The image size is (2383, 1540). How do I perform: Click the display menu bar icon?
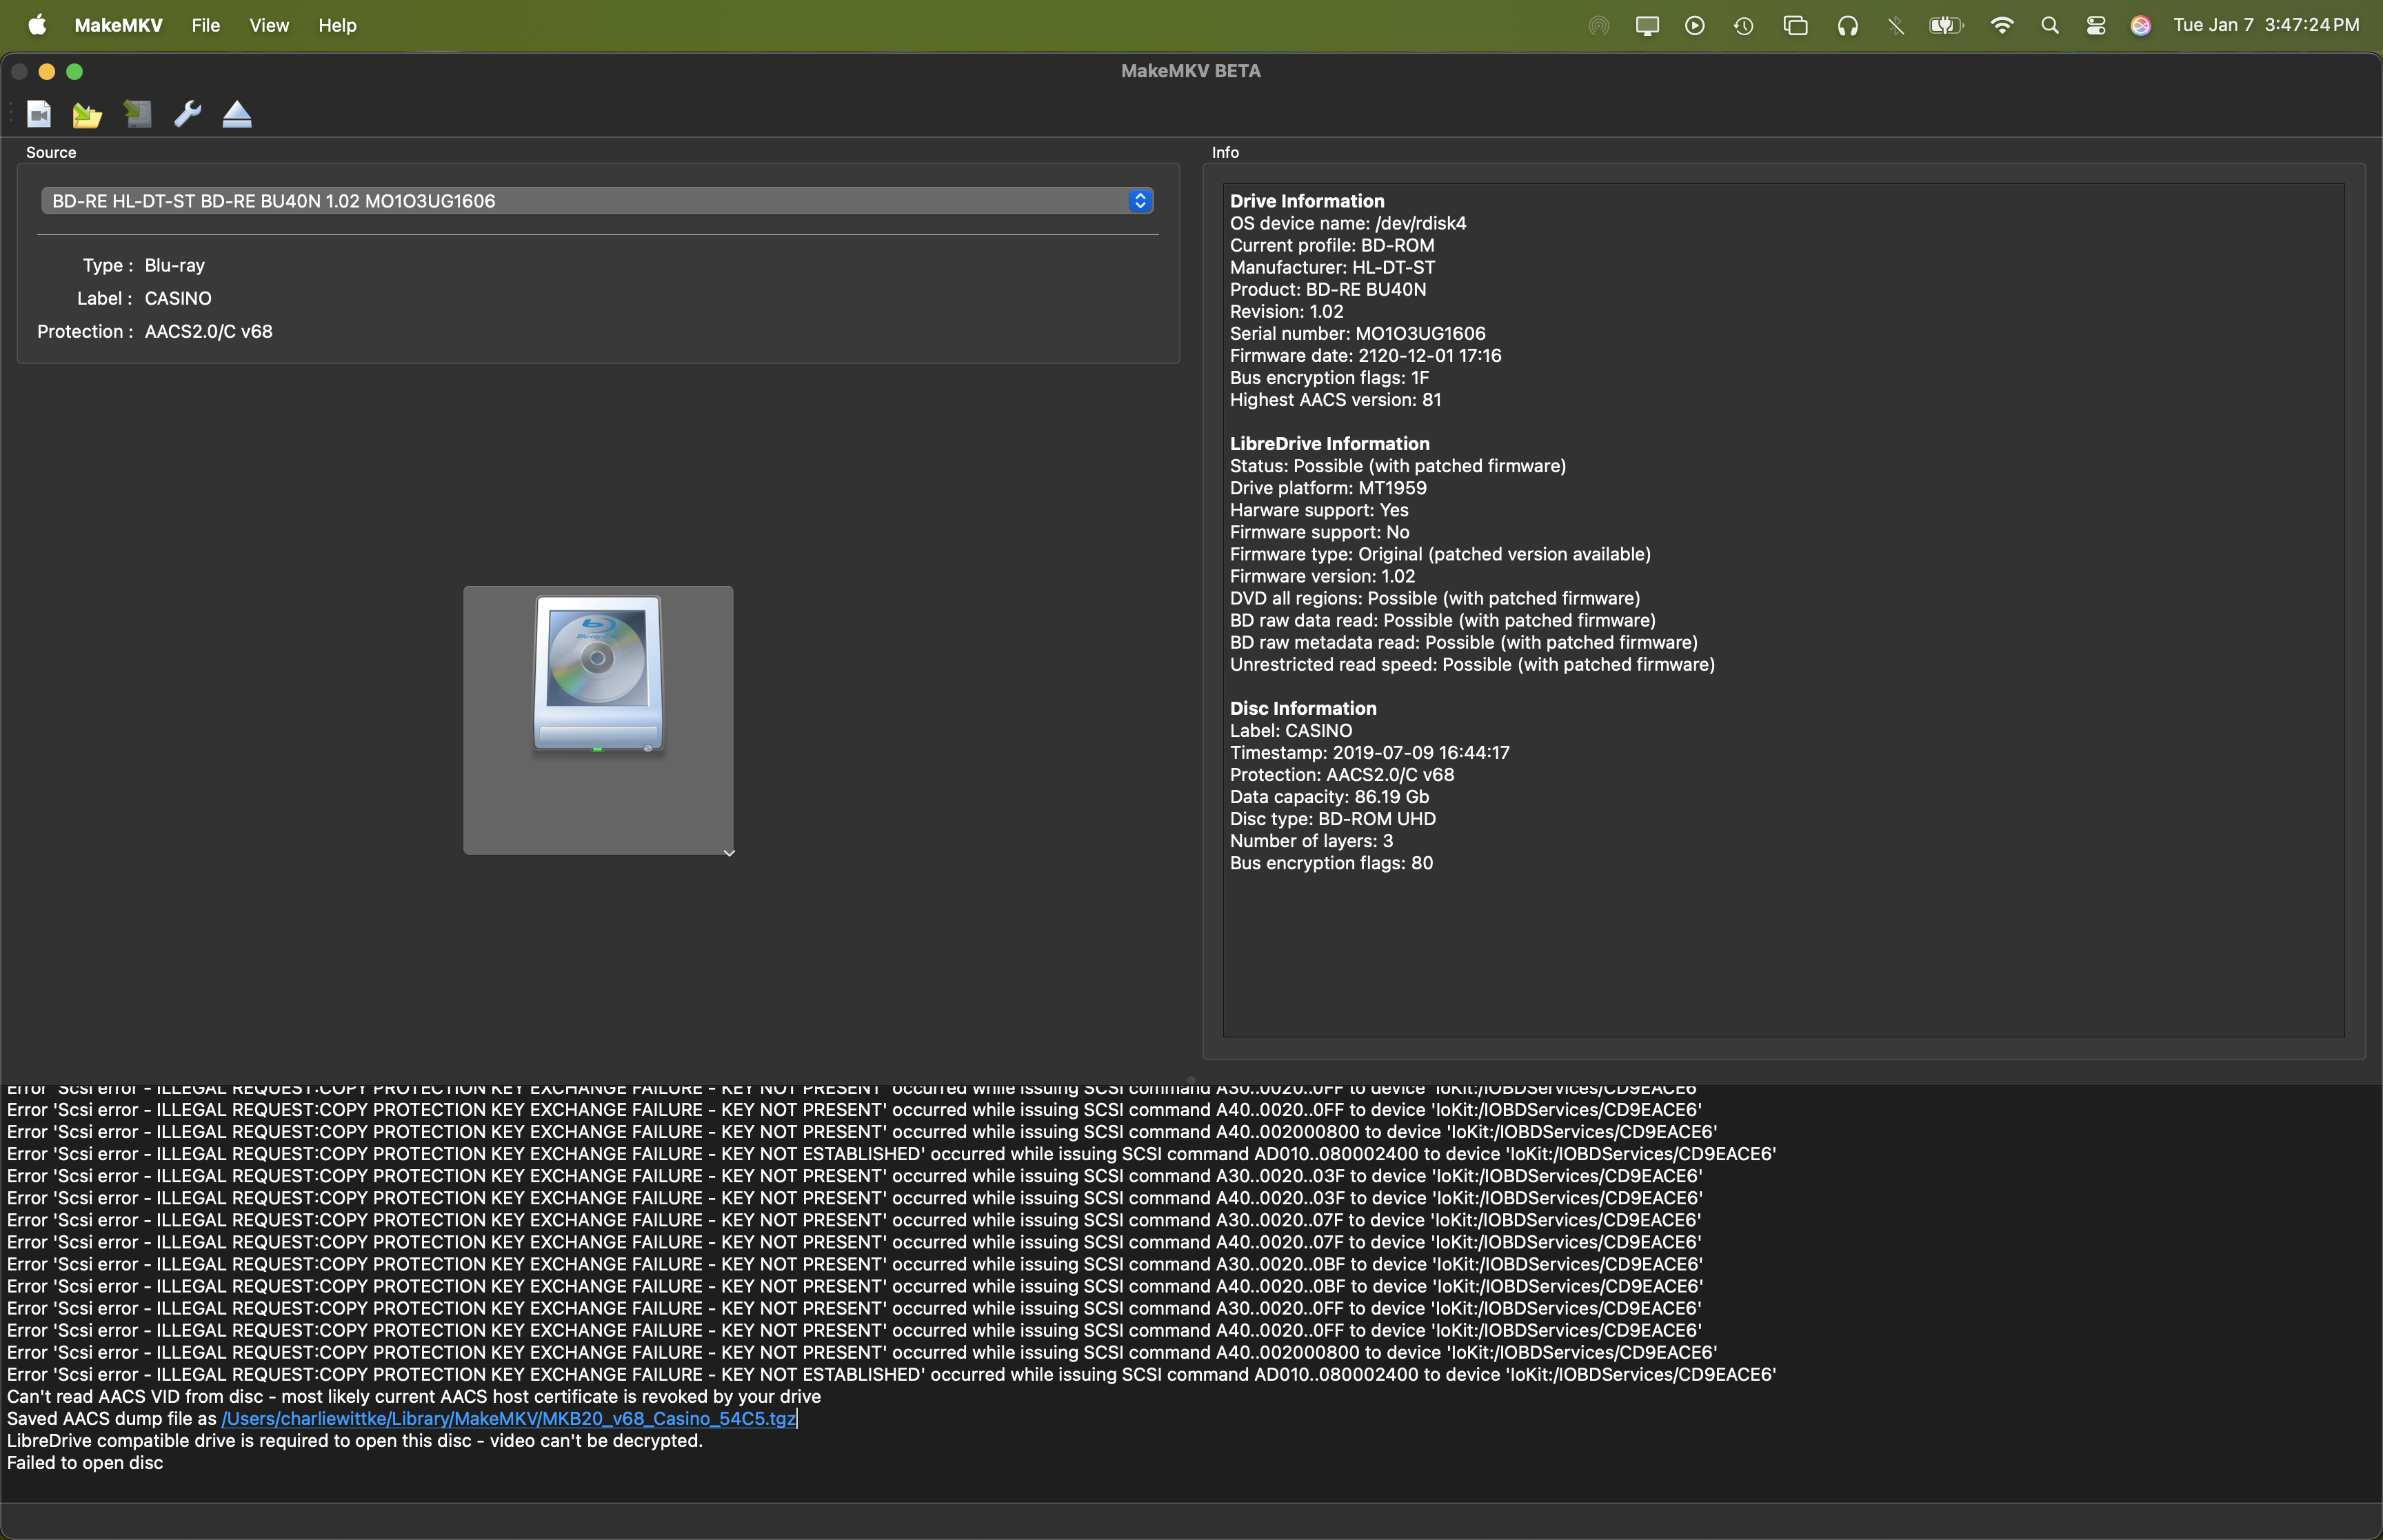click(1647, 26)
